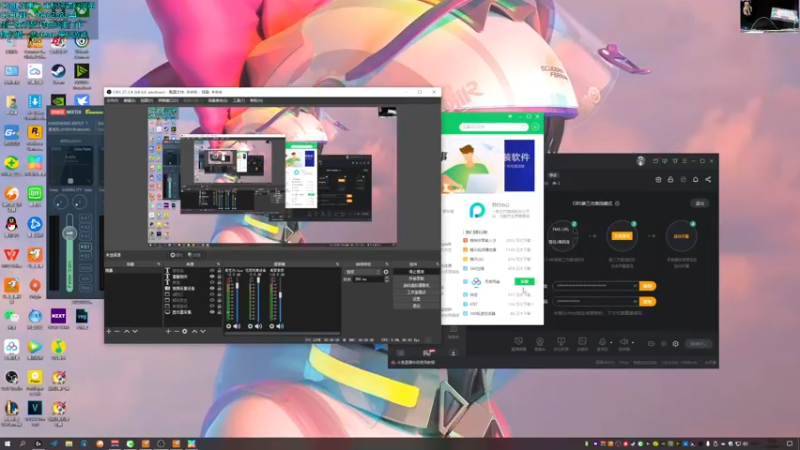The width and height of the screenshot is (800, 450).
Task: Open the NVIDIA desktop icon
Action: (x=58, y=100)
